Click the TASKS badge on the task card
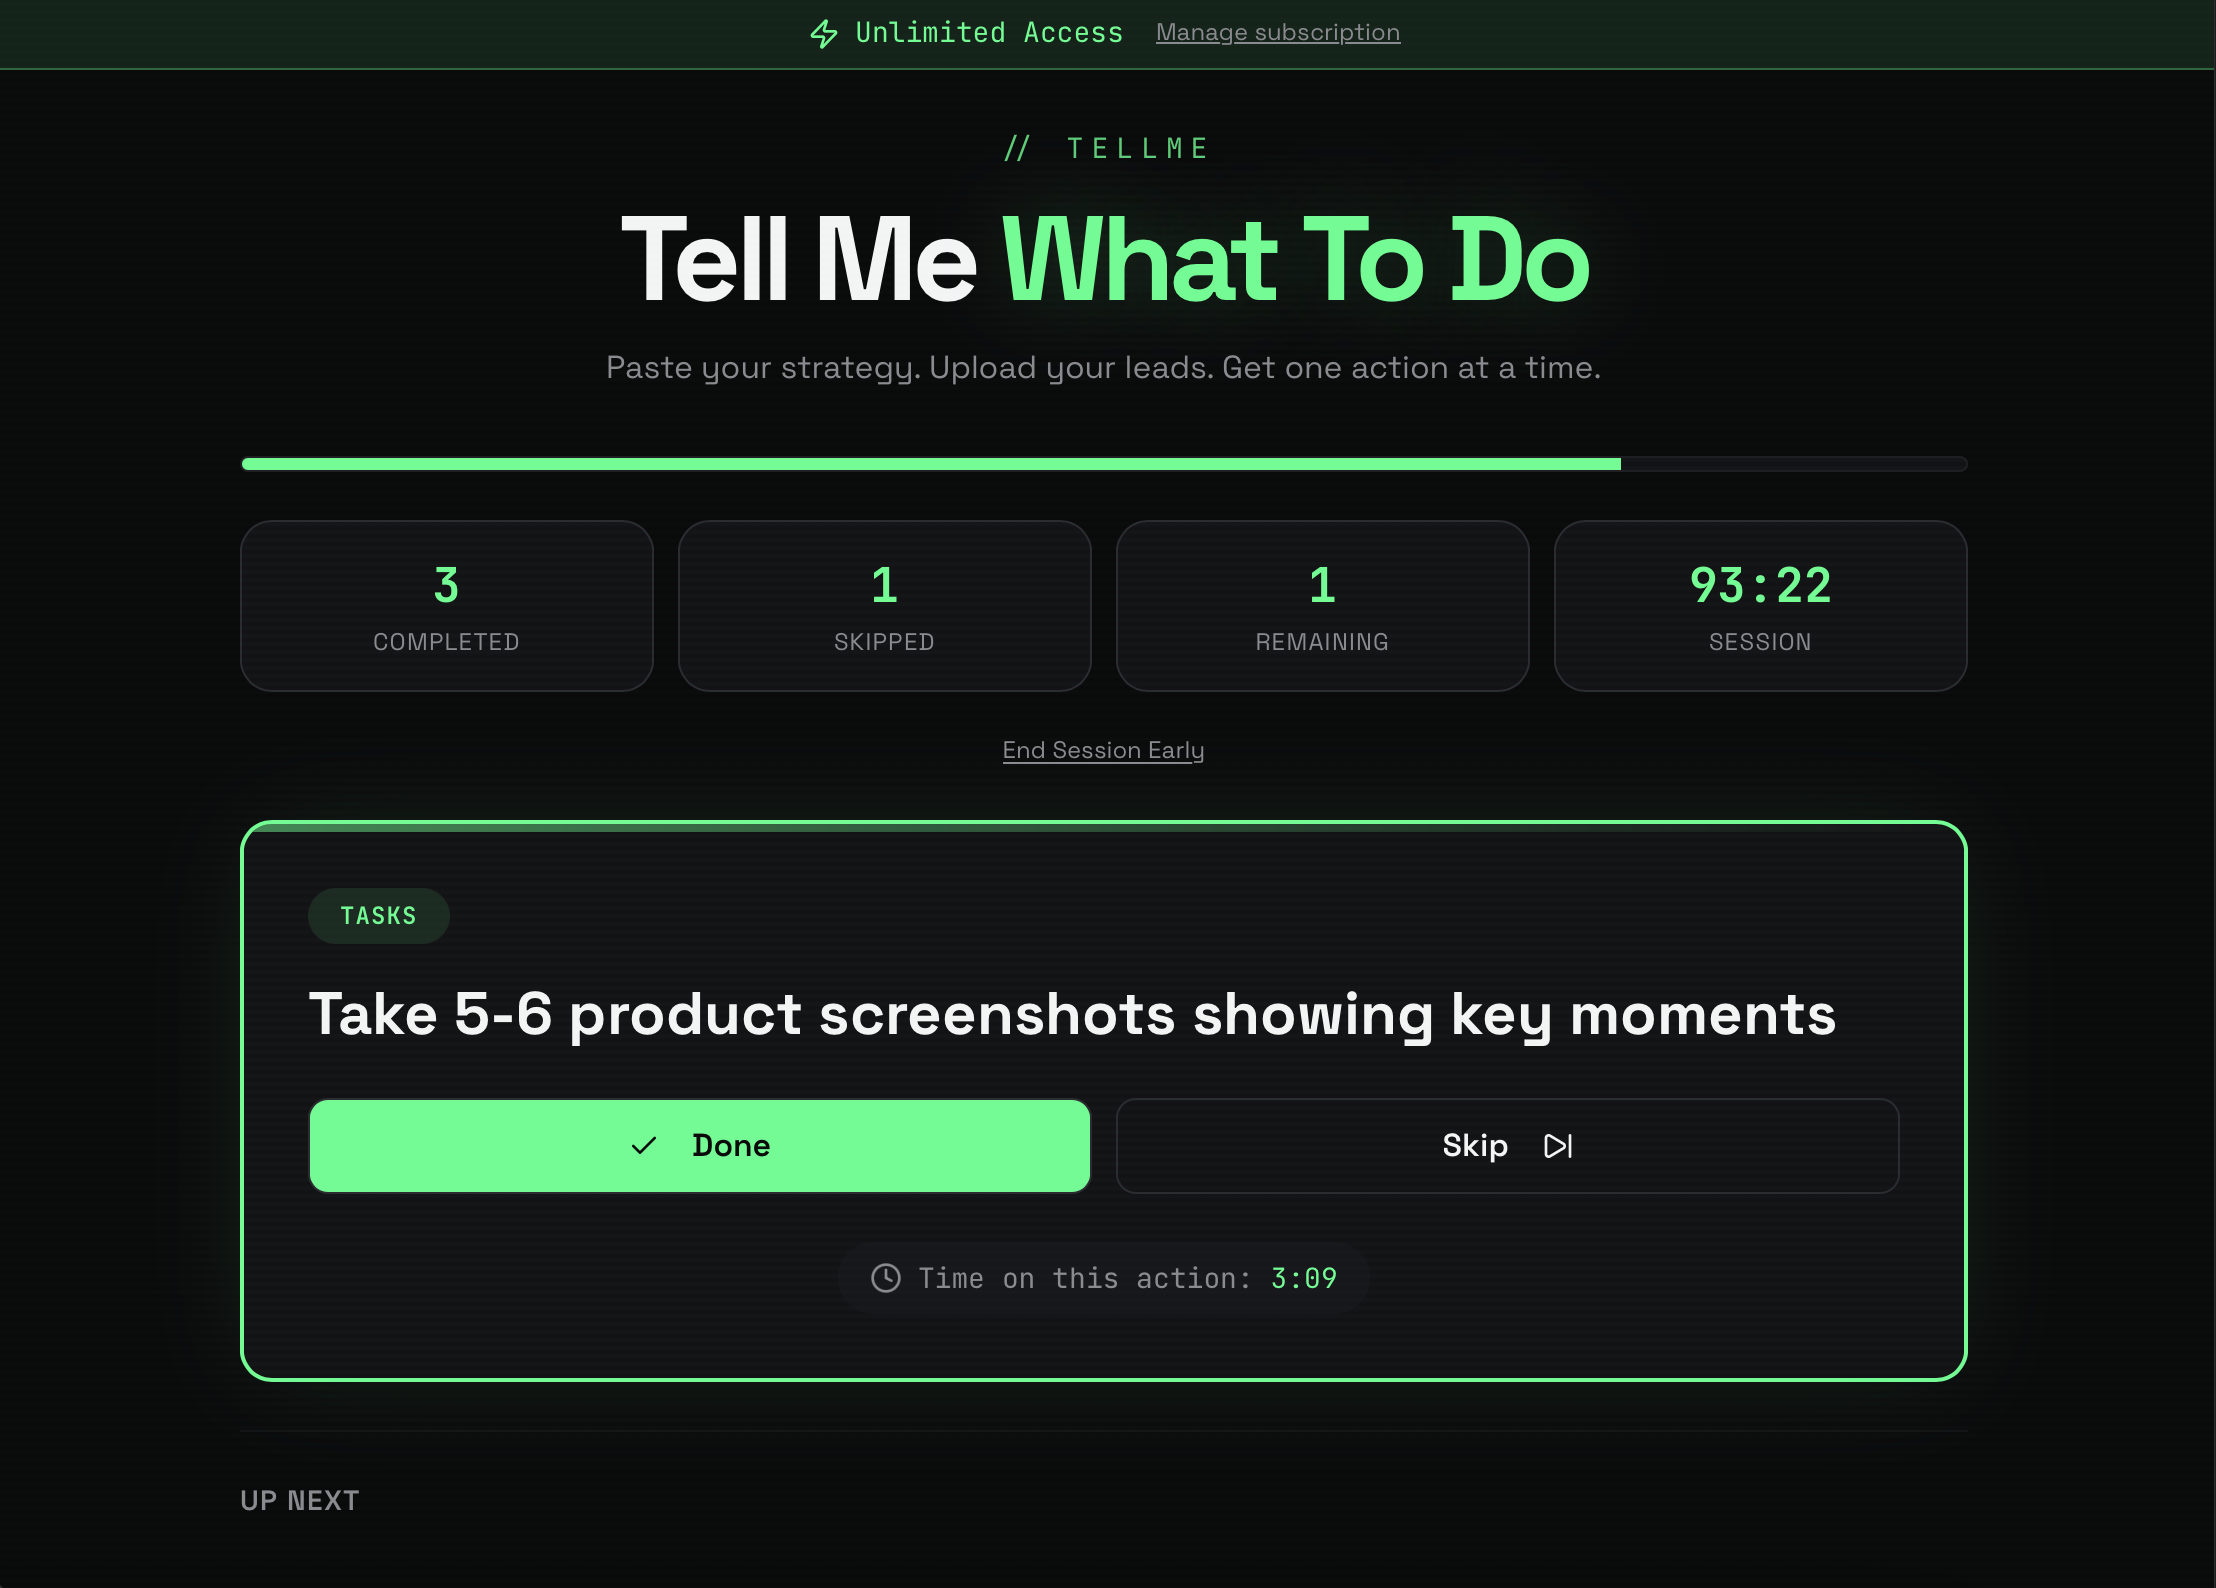The image size is (2216, 1588). [x=378, y=915]
